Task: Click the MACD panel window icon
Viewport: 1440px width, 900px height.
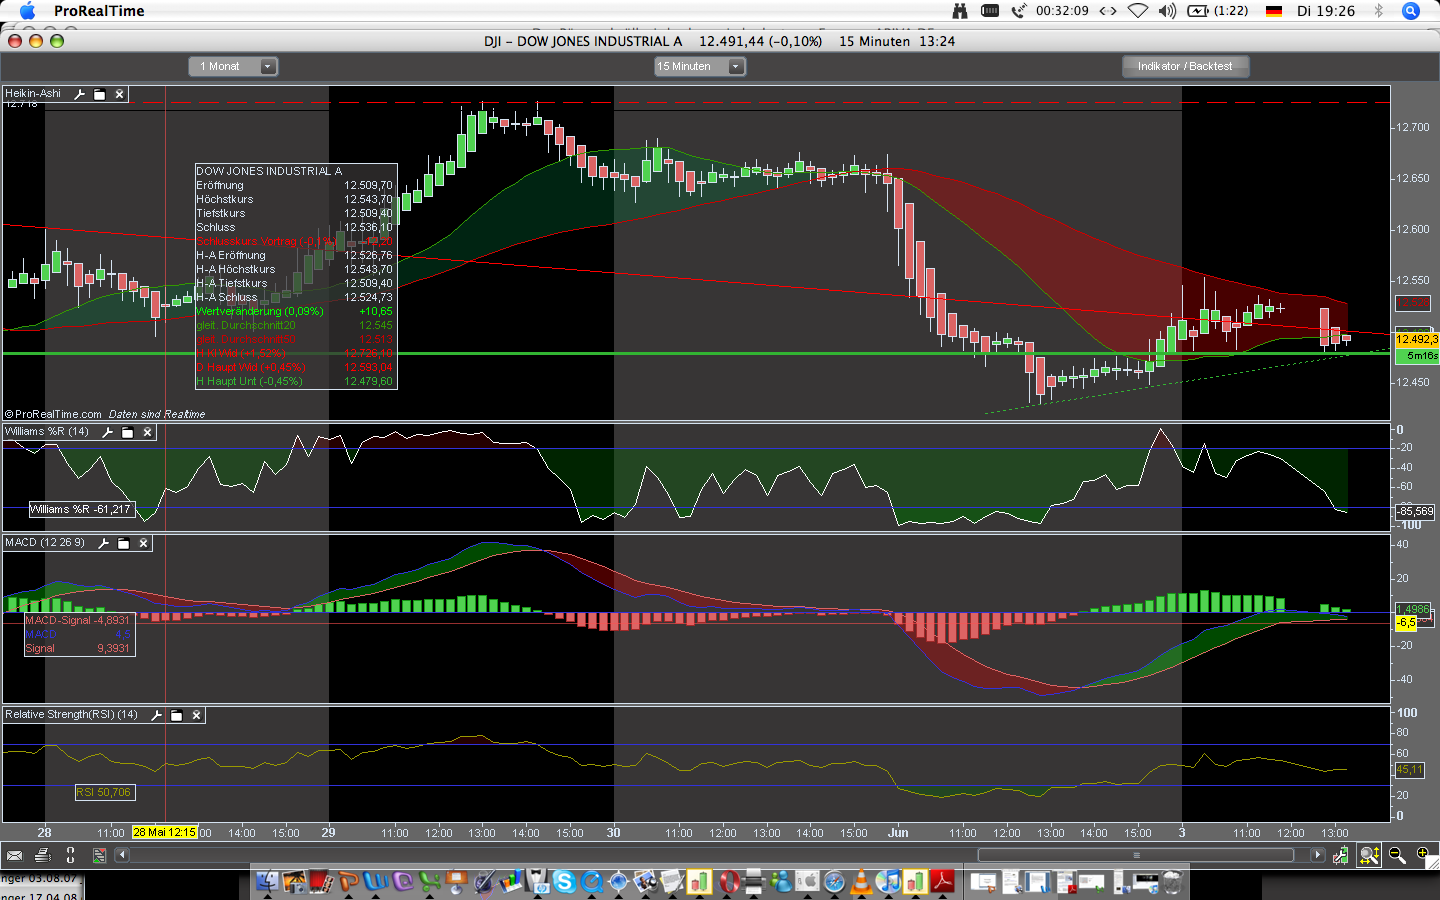Action: pyautogui.click(x=124, y=543)
